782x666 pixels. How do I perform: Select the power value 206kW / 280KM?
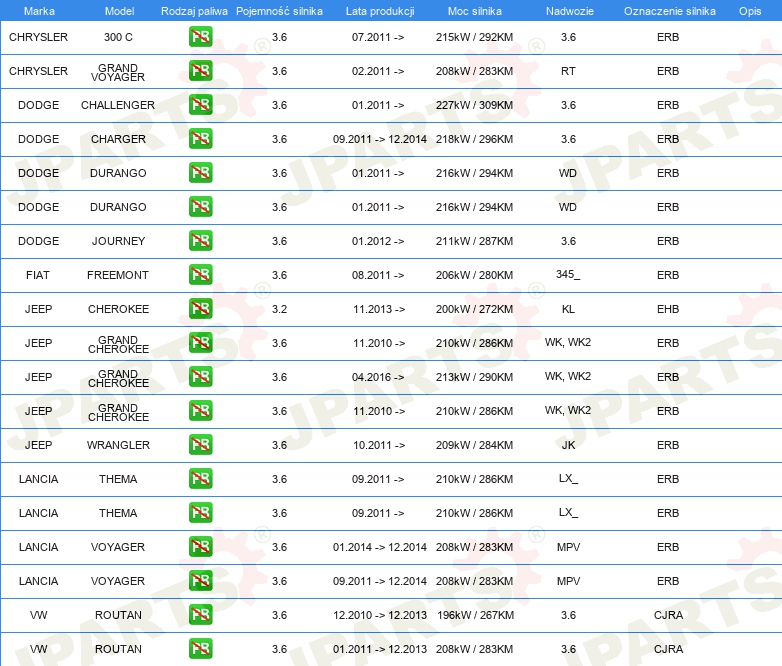point(474,275)
